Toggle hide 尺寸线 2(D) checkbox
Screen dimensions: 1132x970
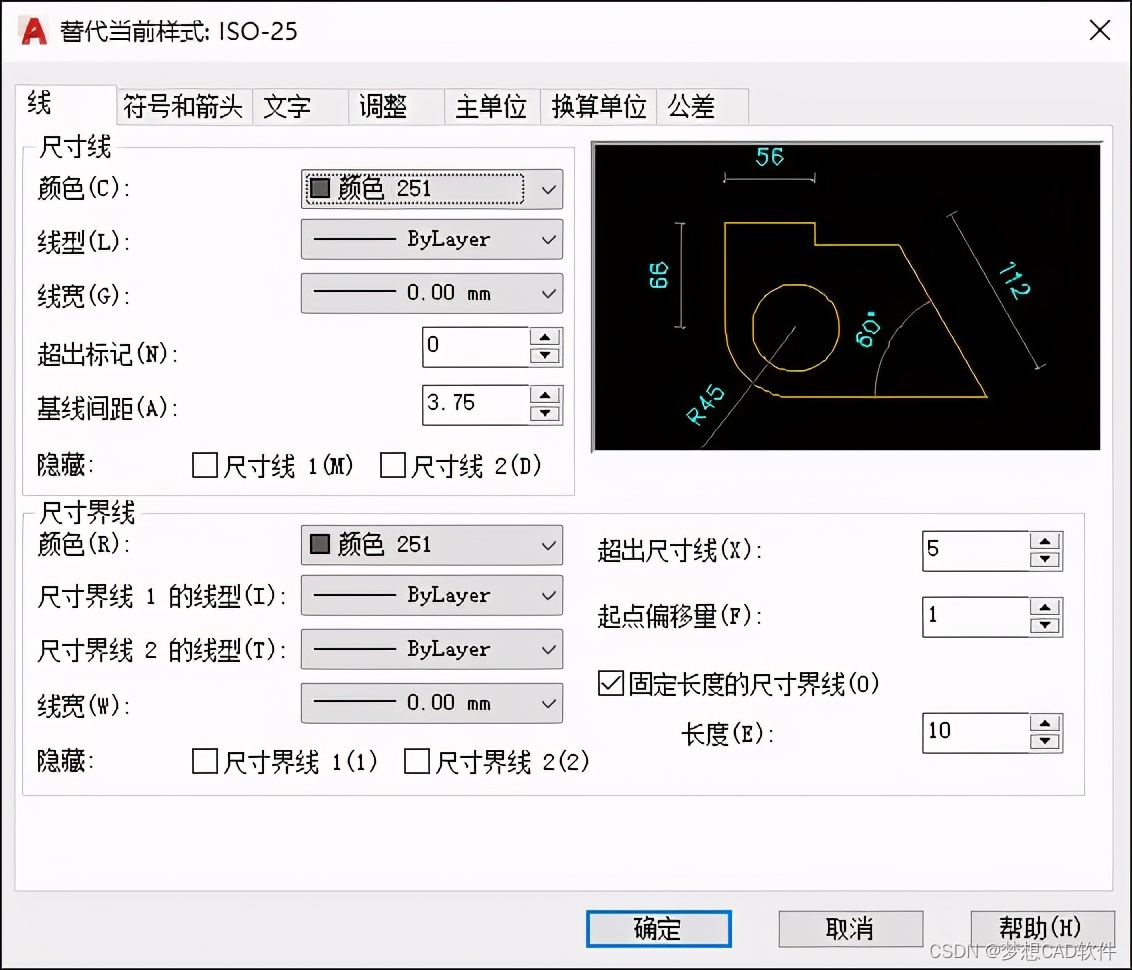tap(393, 466)
